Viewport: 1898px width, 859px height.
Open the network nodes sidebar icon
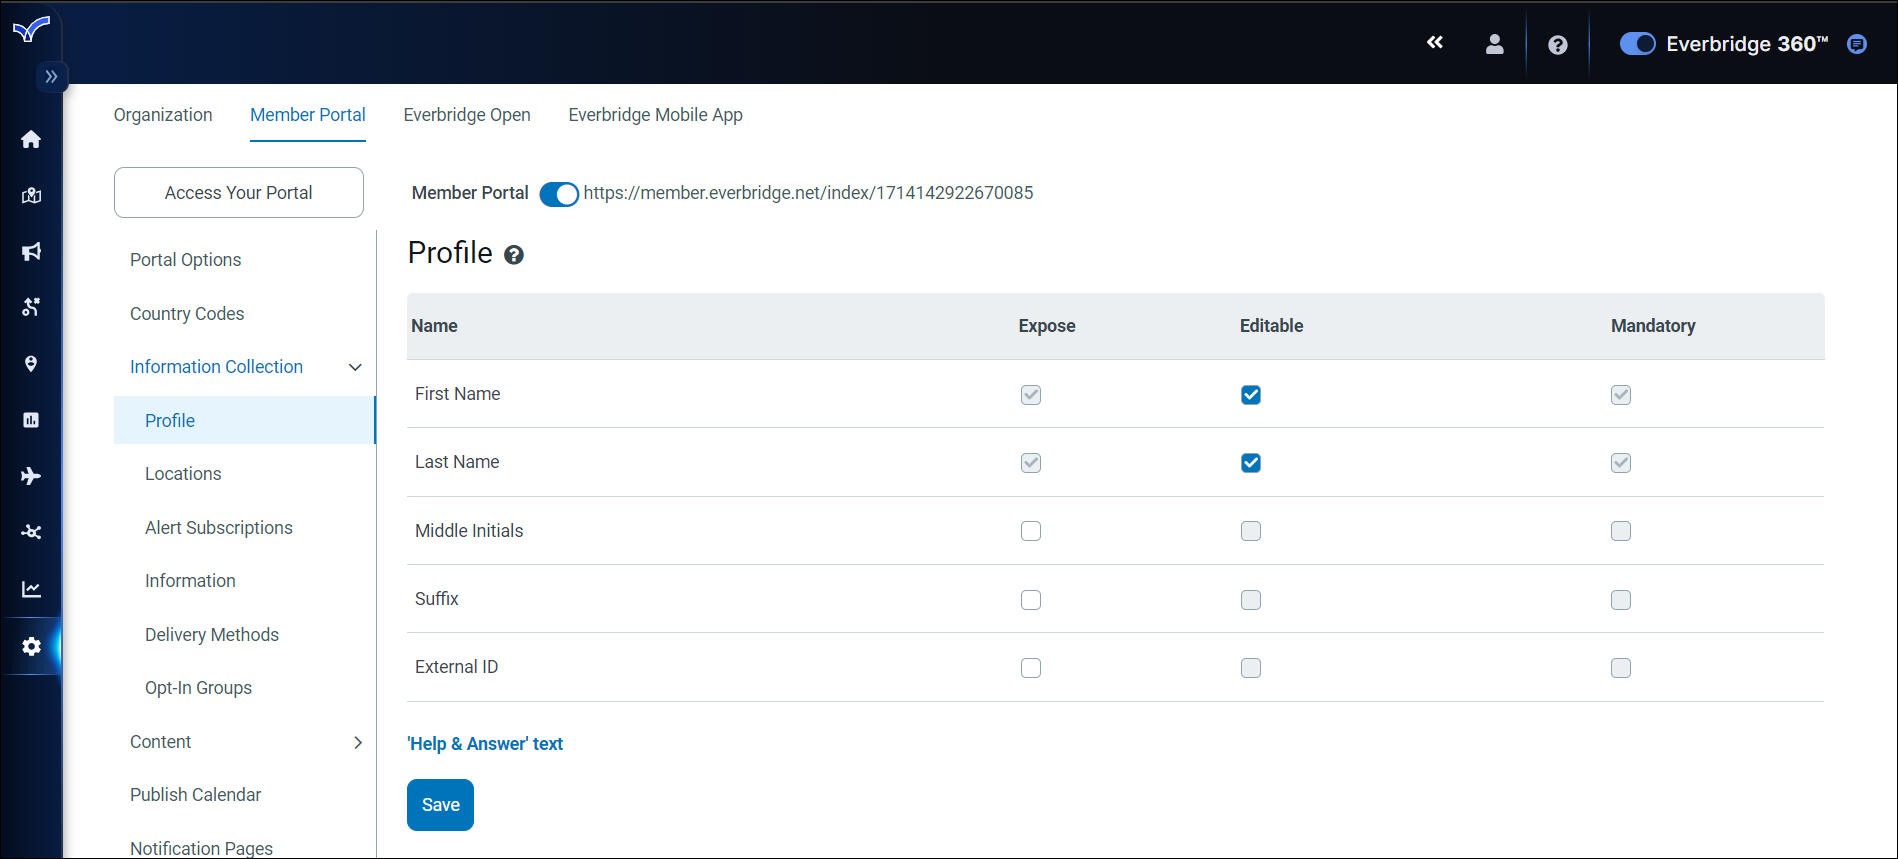click(x=31, y=532)
